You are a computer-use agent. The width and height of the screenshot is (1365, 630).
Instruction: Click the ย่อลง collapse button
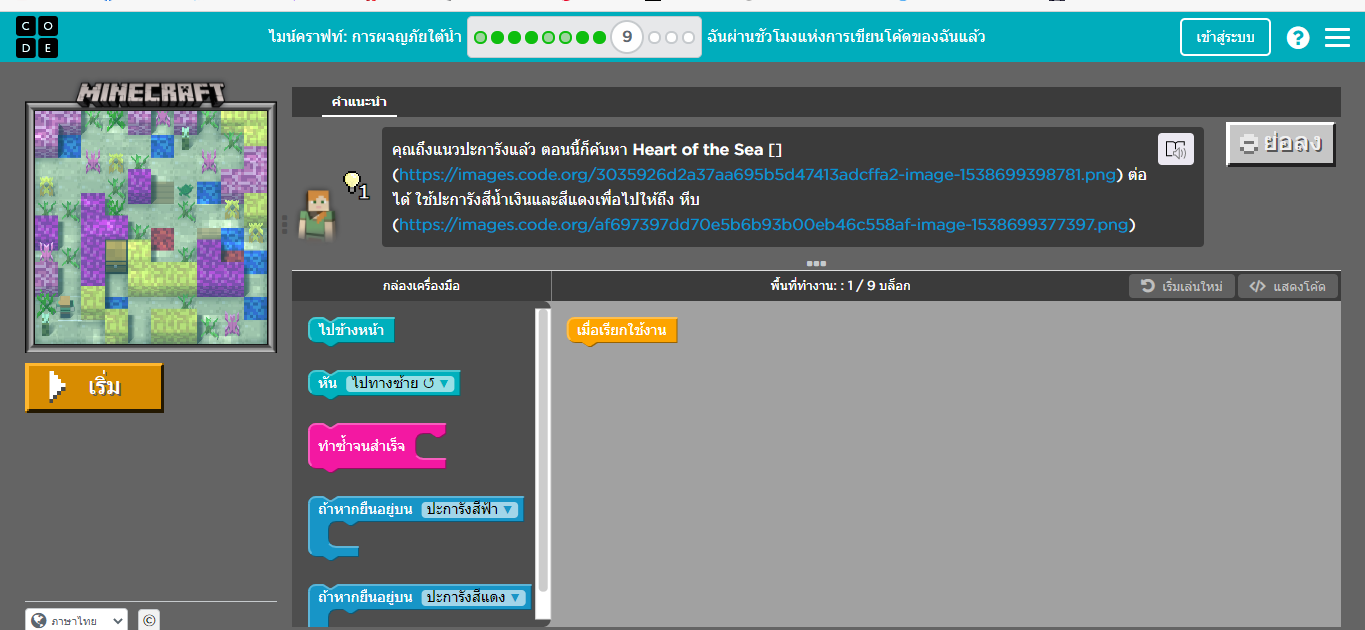coord(1280,145)
